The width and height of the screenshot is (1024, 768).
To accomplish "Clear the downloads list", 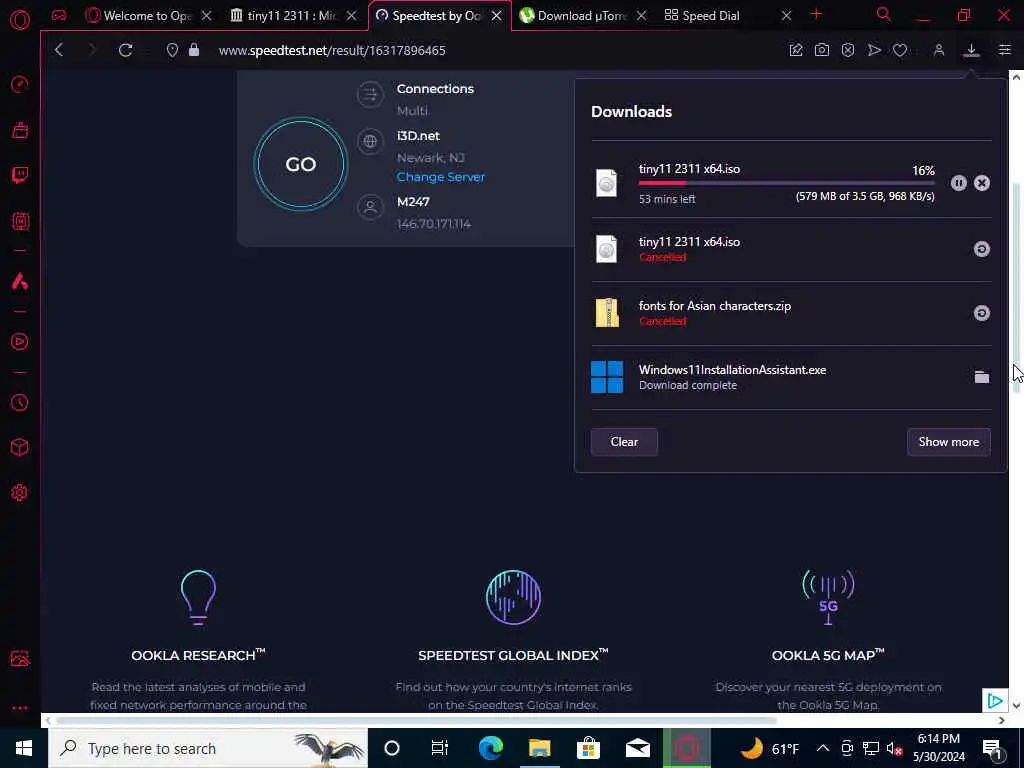I will [624, 442].
